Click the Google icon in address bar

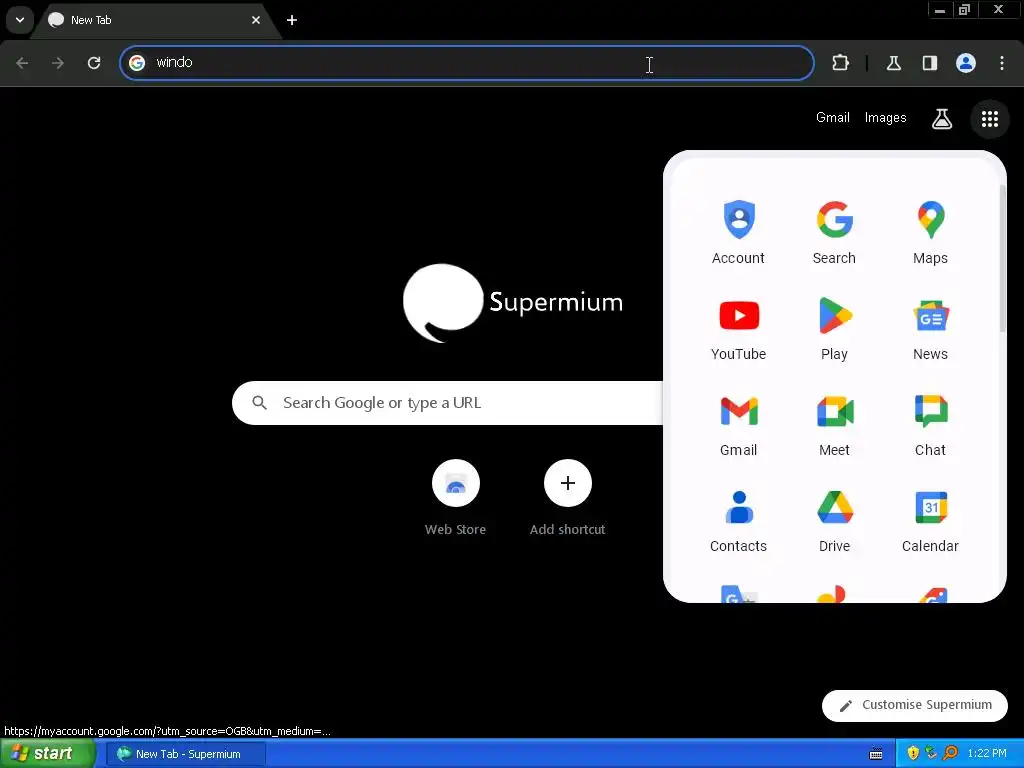coord(137,63)
